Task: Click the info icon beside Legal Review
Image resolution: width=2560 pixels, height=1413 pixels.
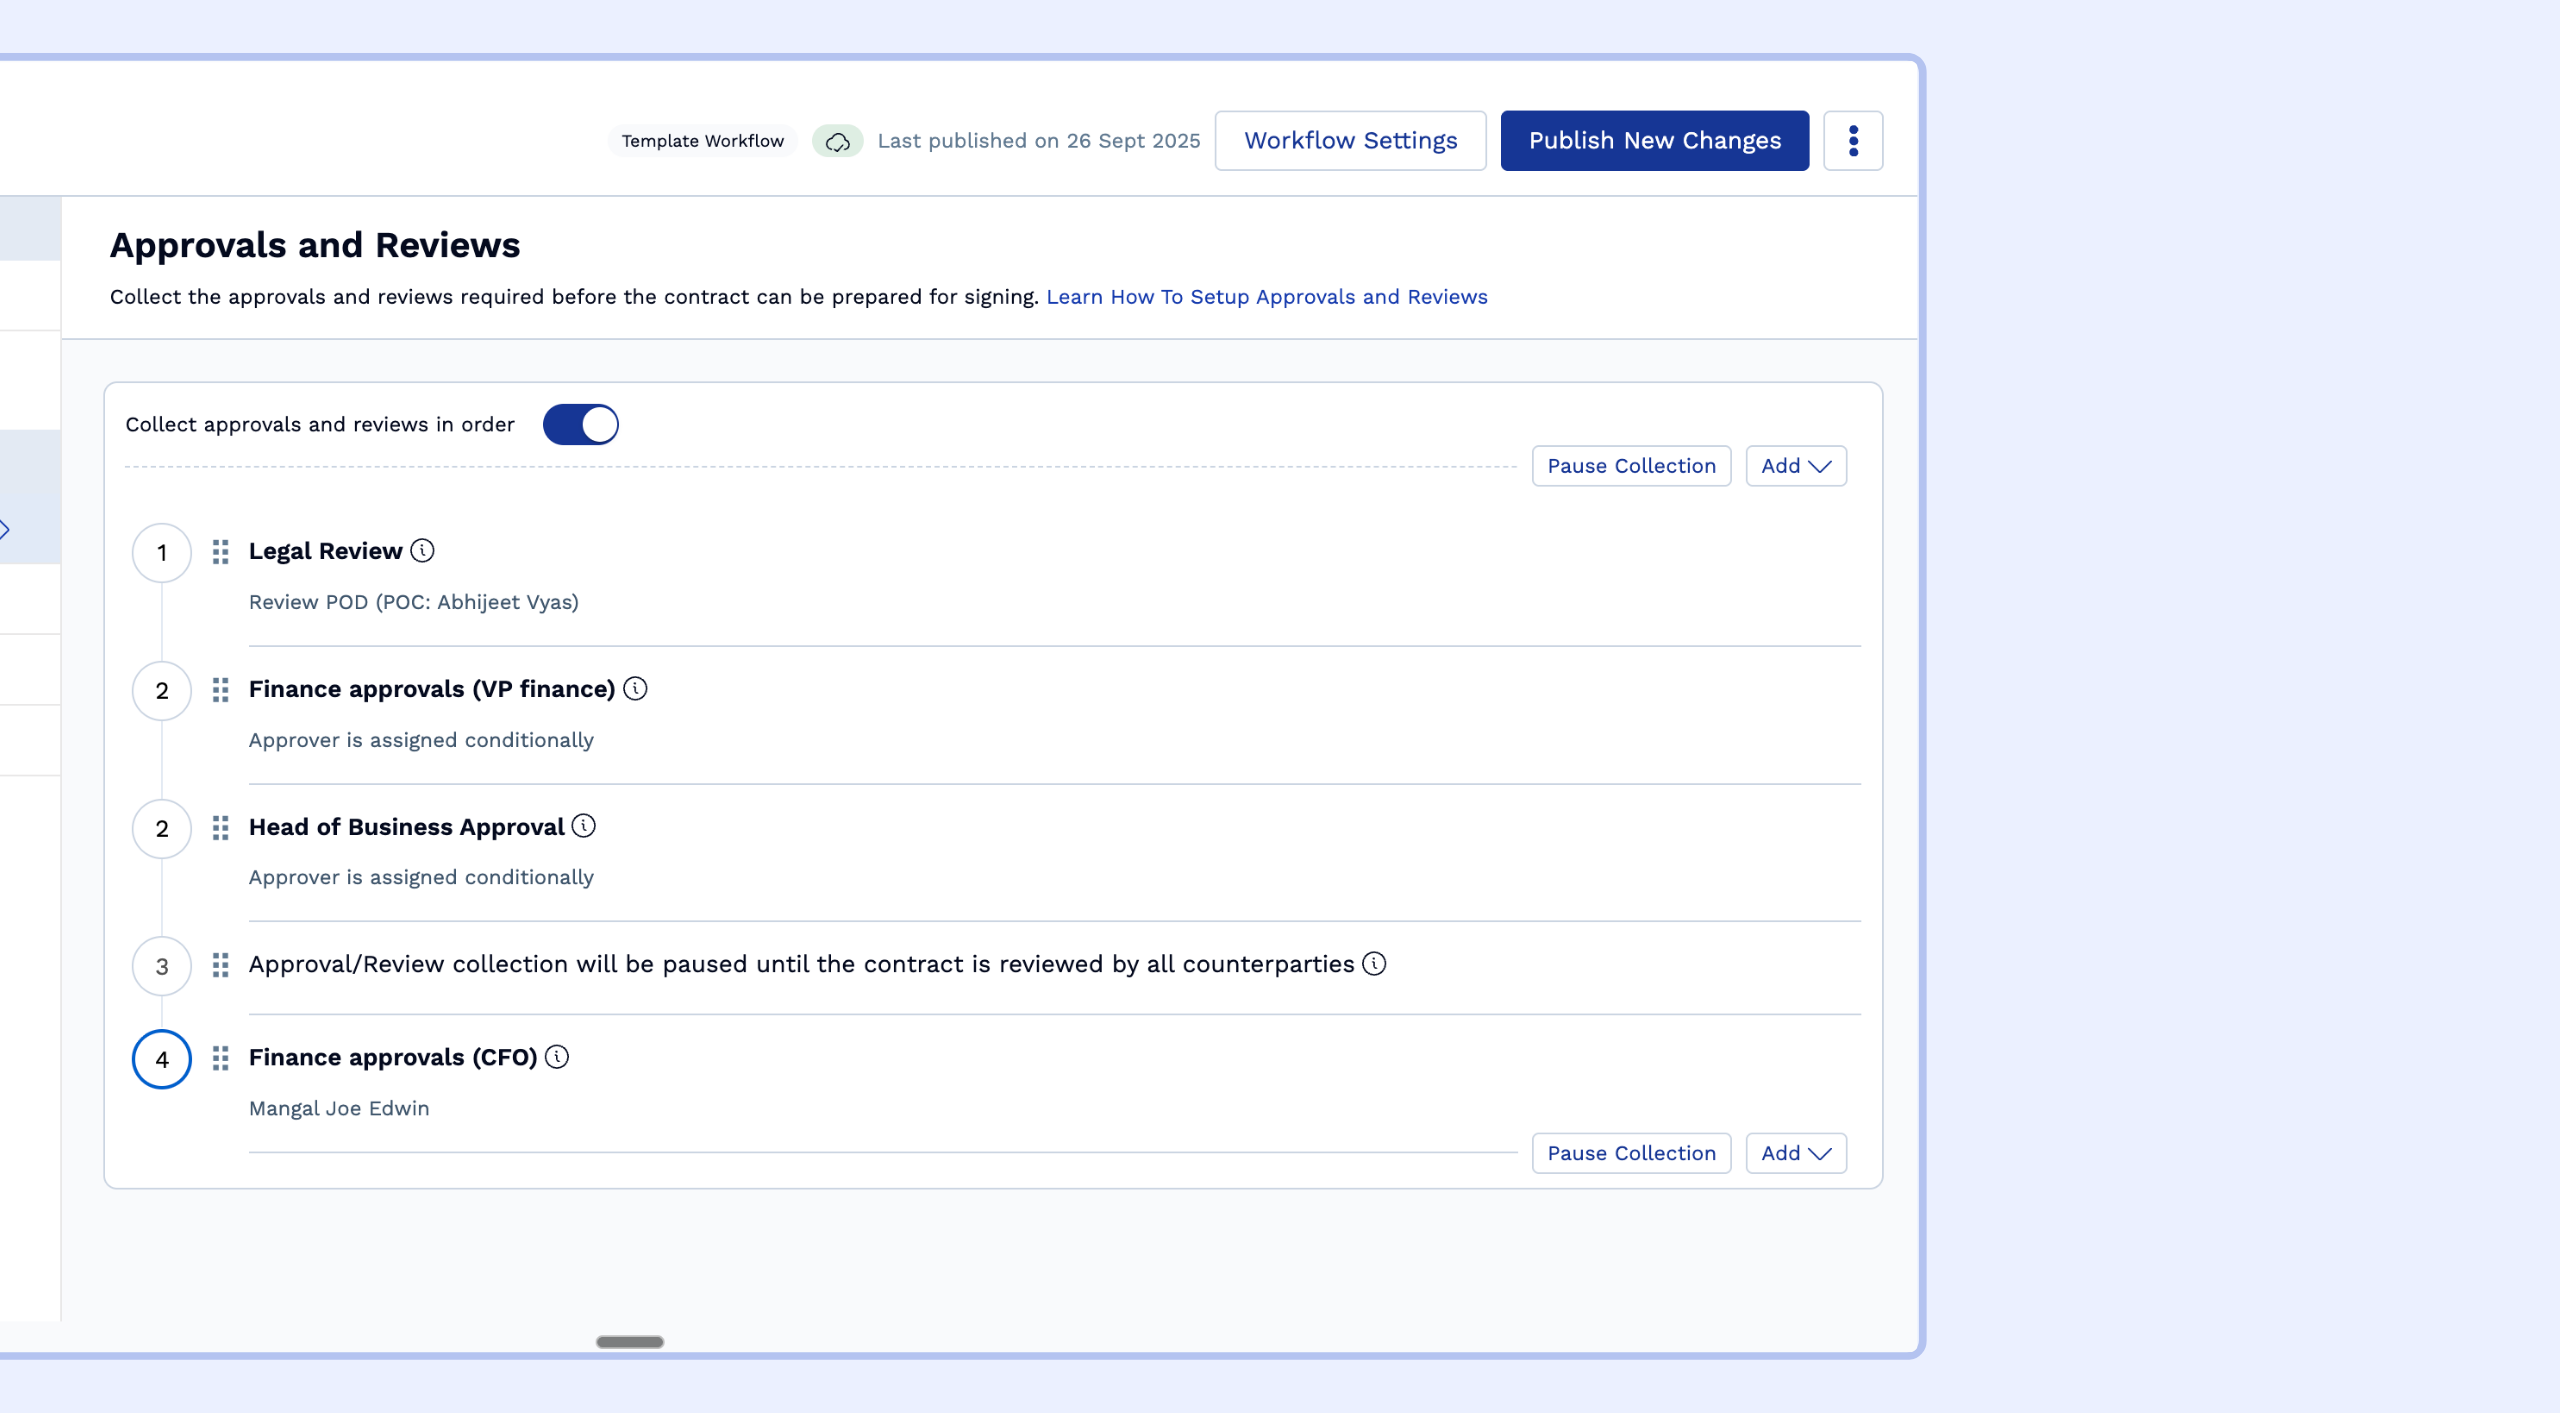Action: (x=423, y=551)
